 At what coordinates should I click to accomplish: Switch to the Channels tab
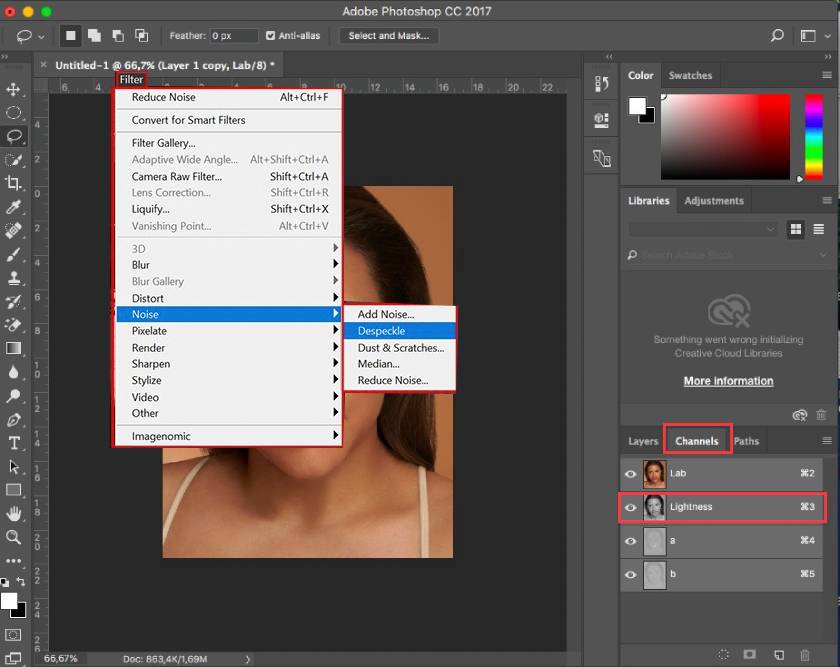(696, 441)
